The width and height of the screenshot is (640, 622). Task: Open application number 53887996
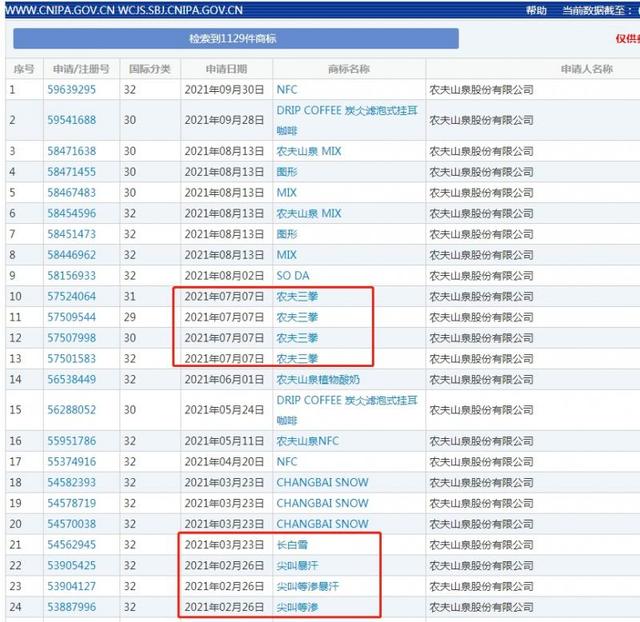point(72,607)
